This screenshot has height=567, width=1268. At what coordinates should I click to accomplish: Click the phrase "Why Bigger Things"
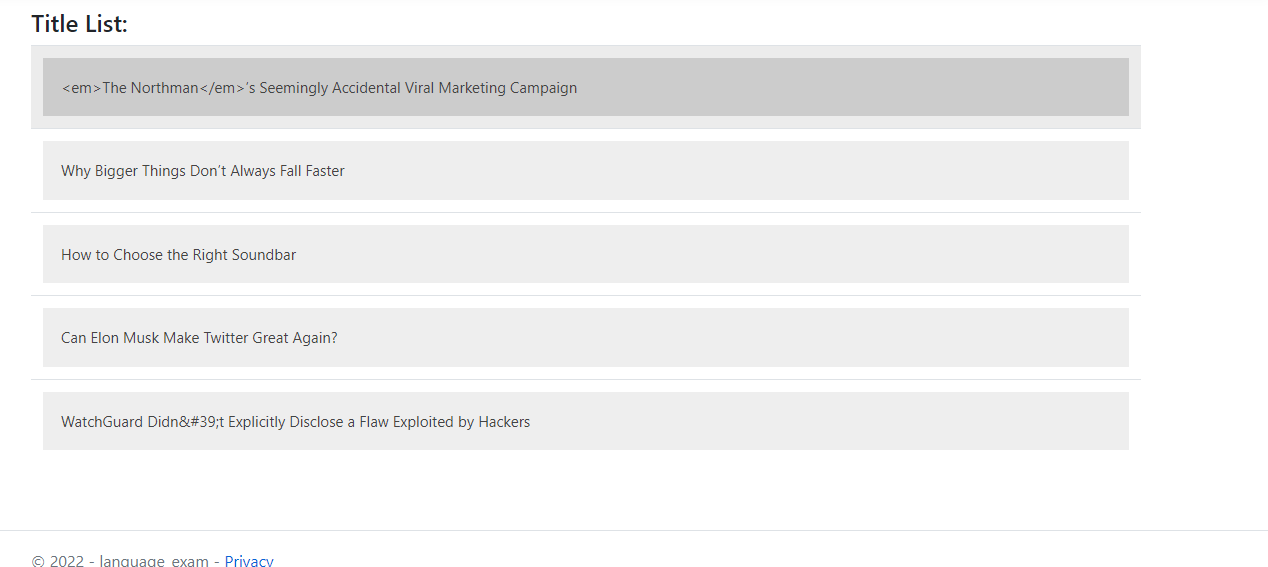(123, 171)
